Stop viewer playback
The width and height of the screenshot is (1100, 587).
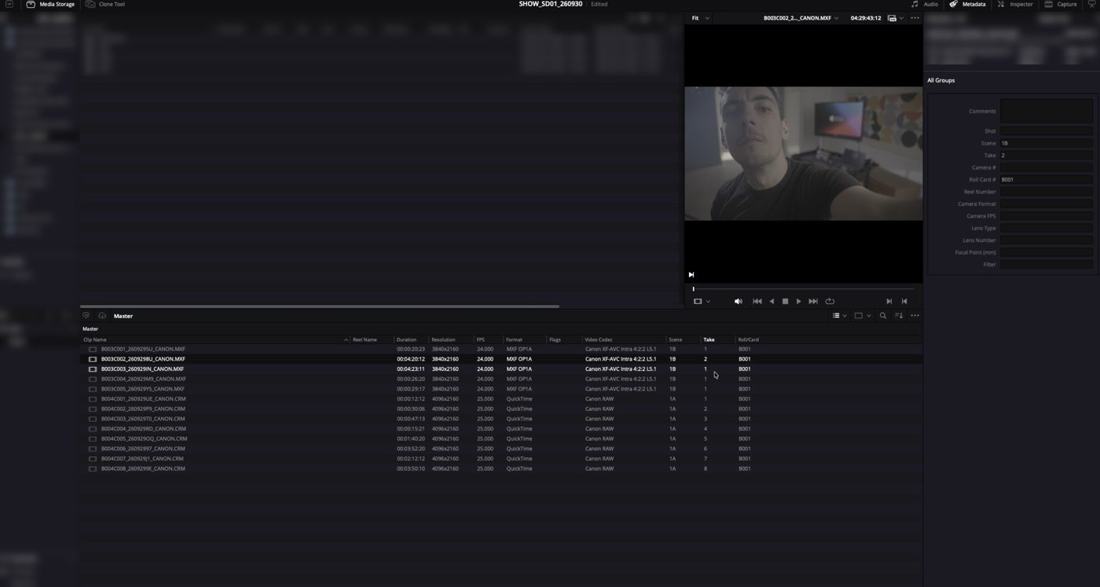point(785,302)
